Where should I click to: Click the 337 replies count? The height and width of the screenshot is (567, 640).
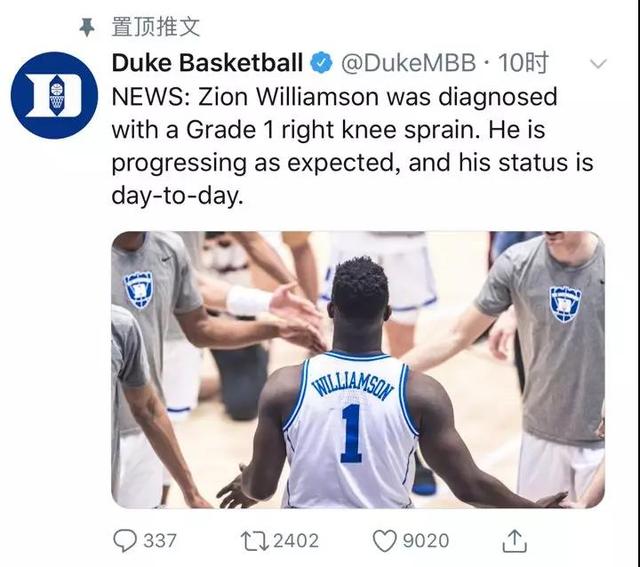[x=160, y=541]
